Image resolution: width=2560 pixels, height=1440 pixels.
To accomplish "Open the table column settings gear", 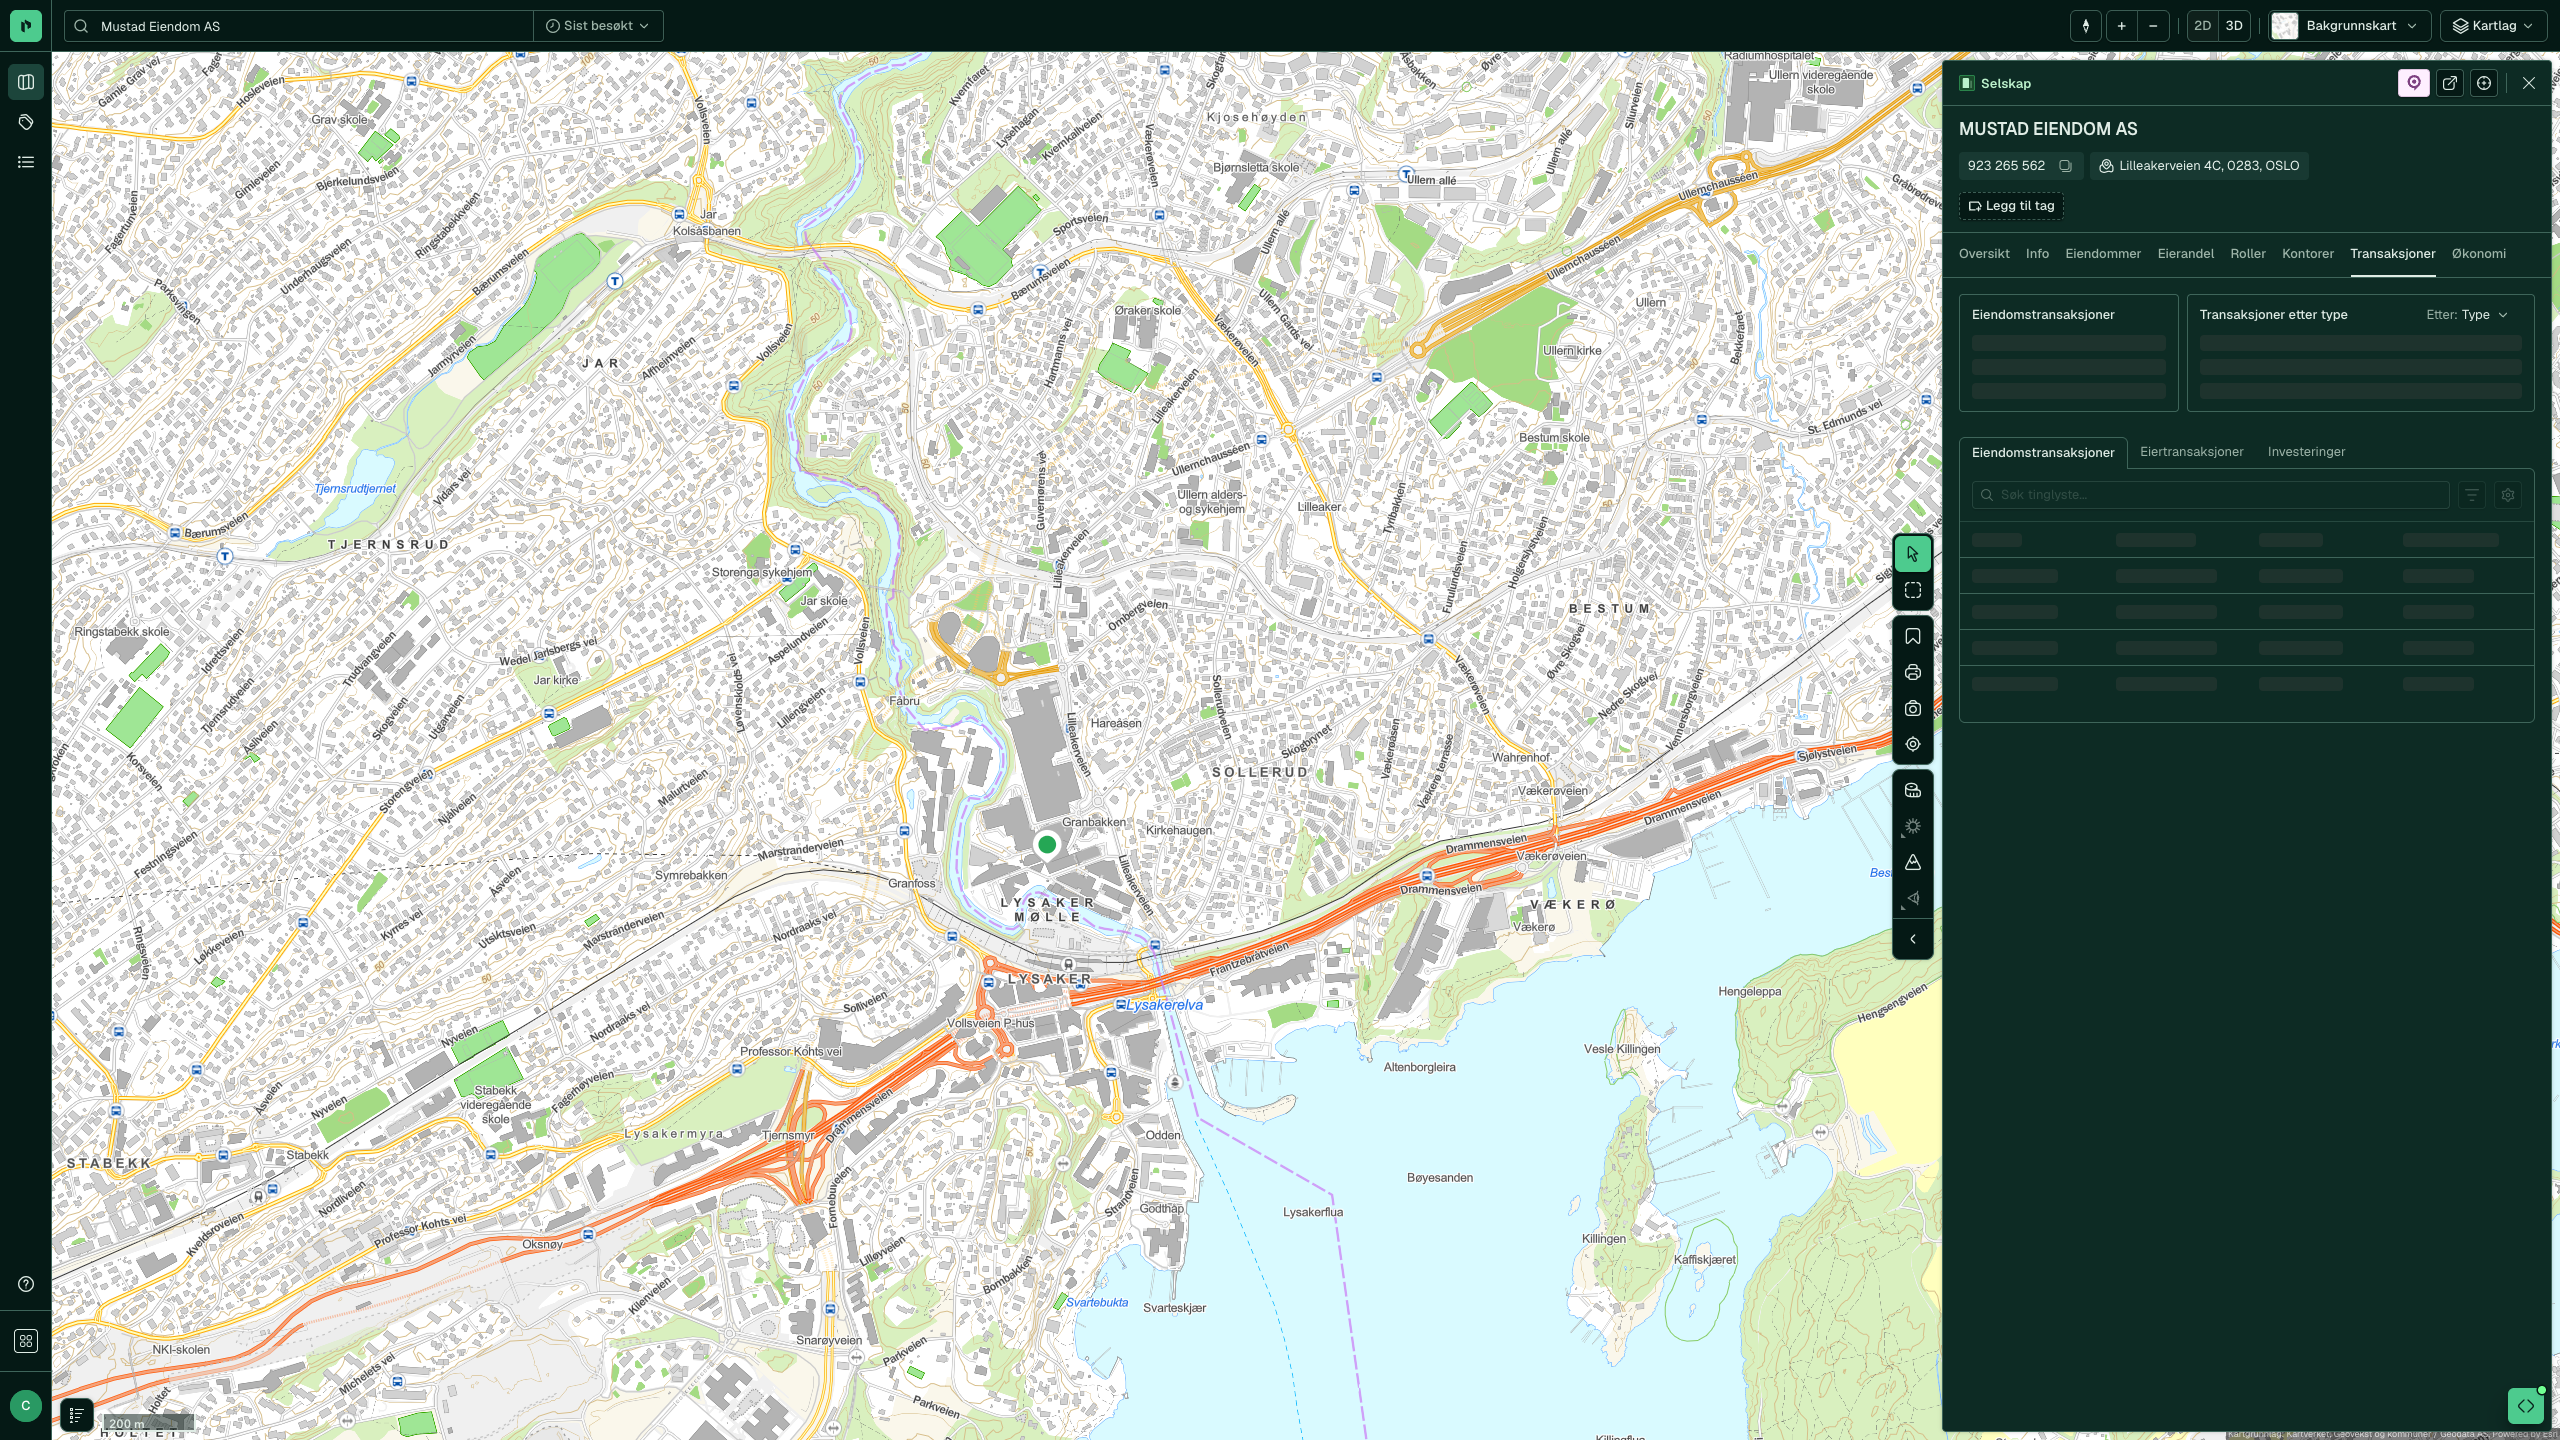I will [2508, 495].
